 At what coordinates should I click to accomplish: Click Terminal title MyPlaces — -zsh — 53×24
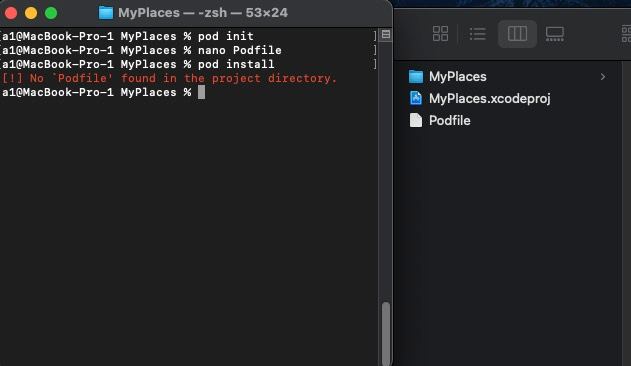coord(203,13)
